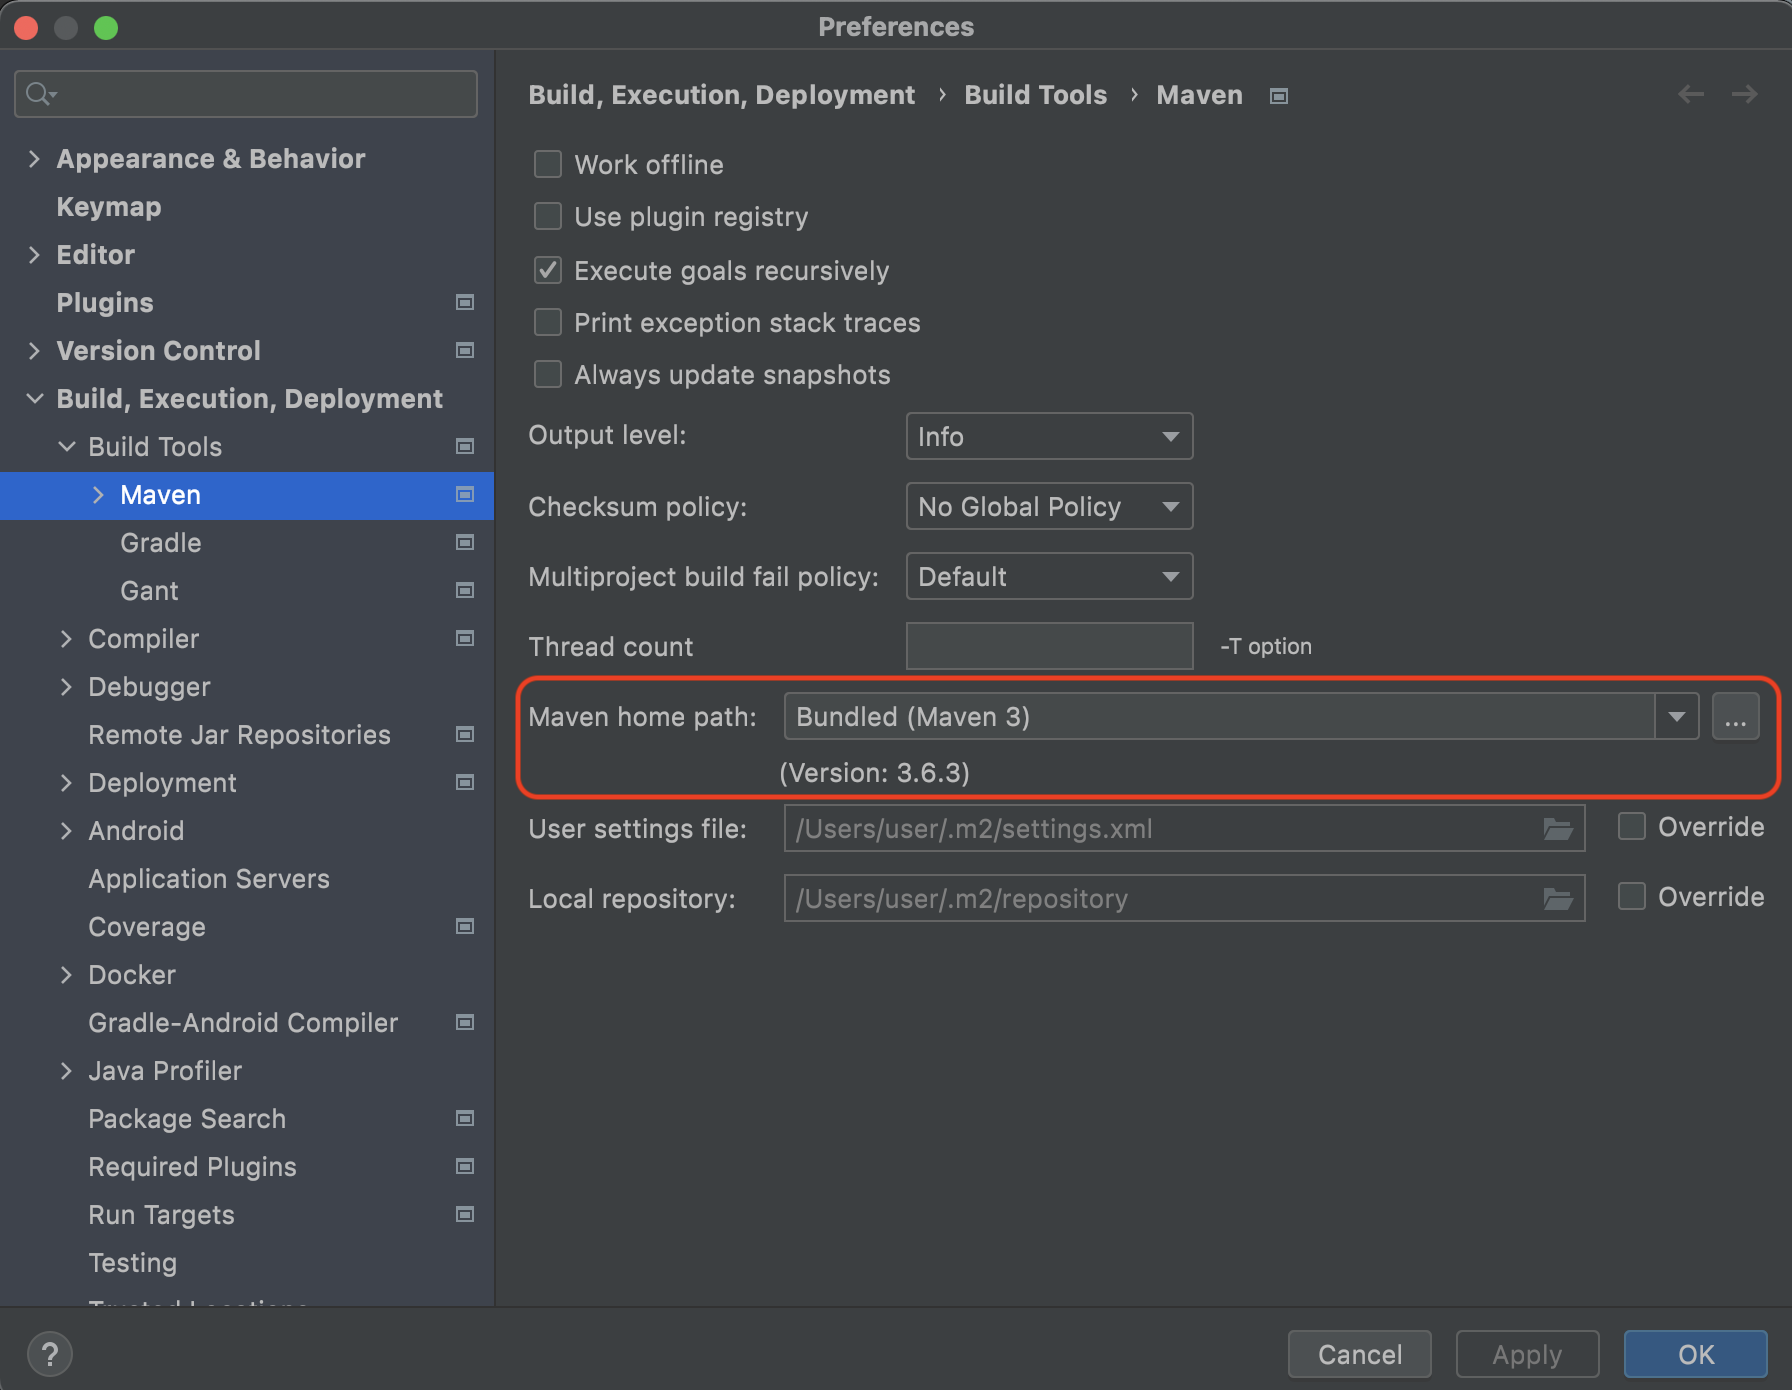Open the Checksum policy dropdown
The image size is (1792, 1390).
tap(1049, 506)
